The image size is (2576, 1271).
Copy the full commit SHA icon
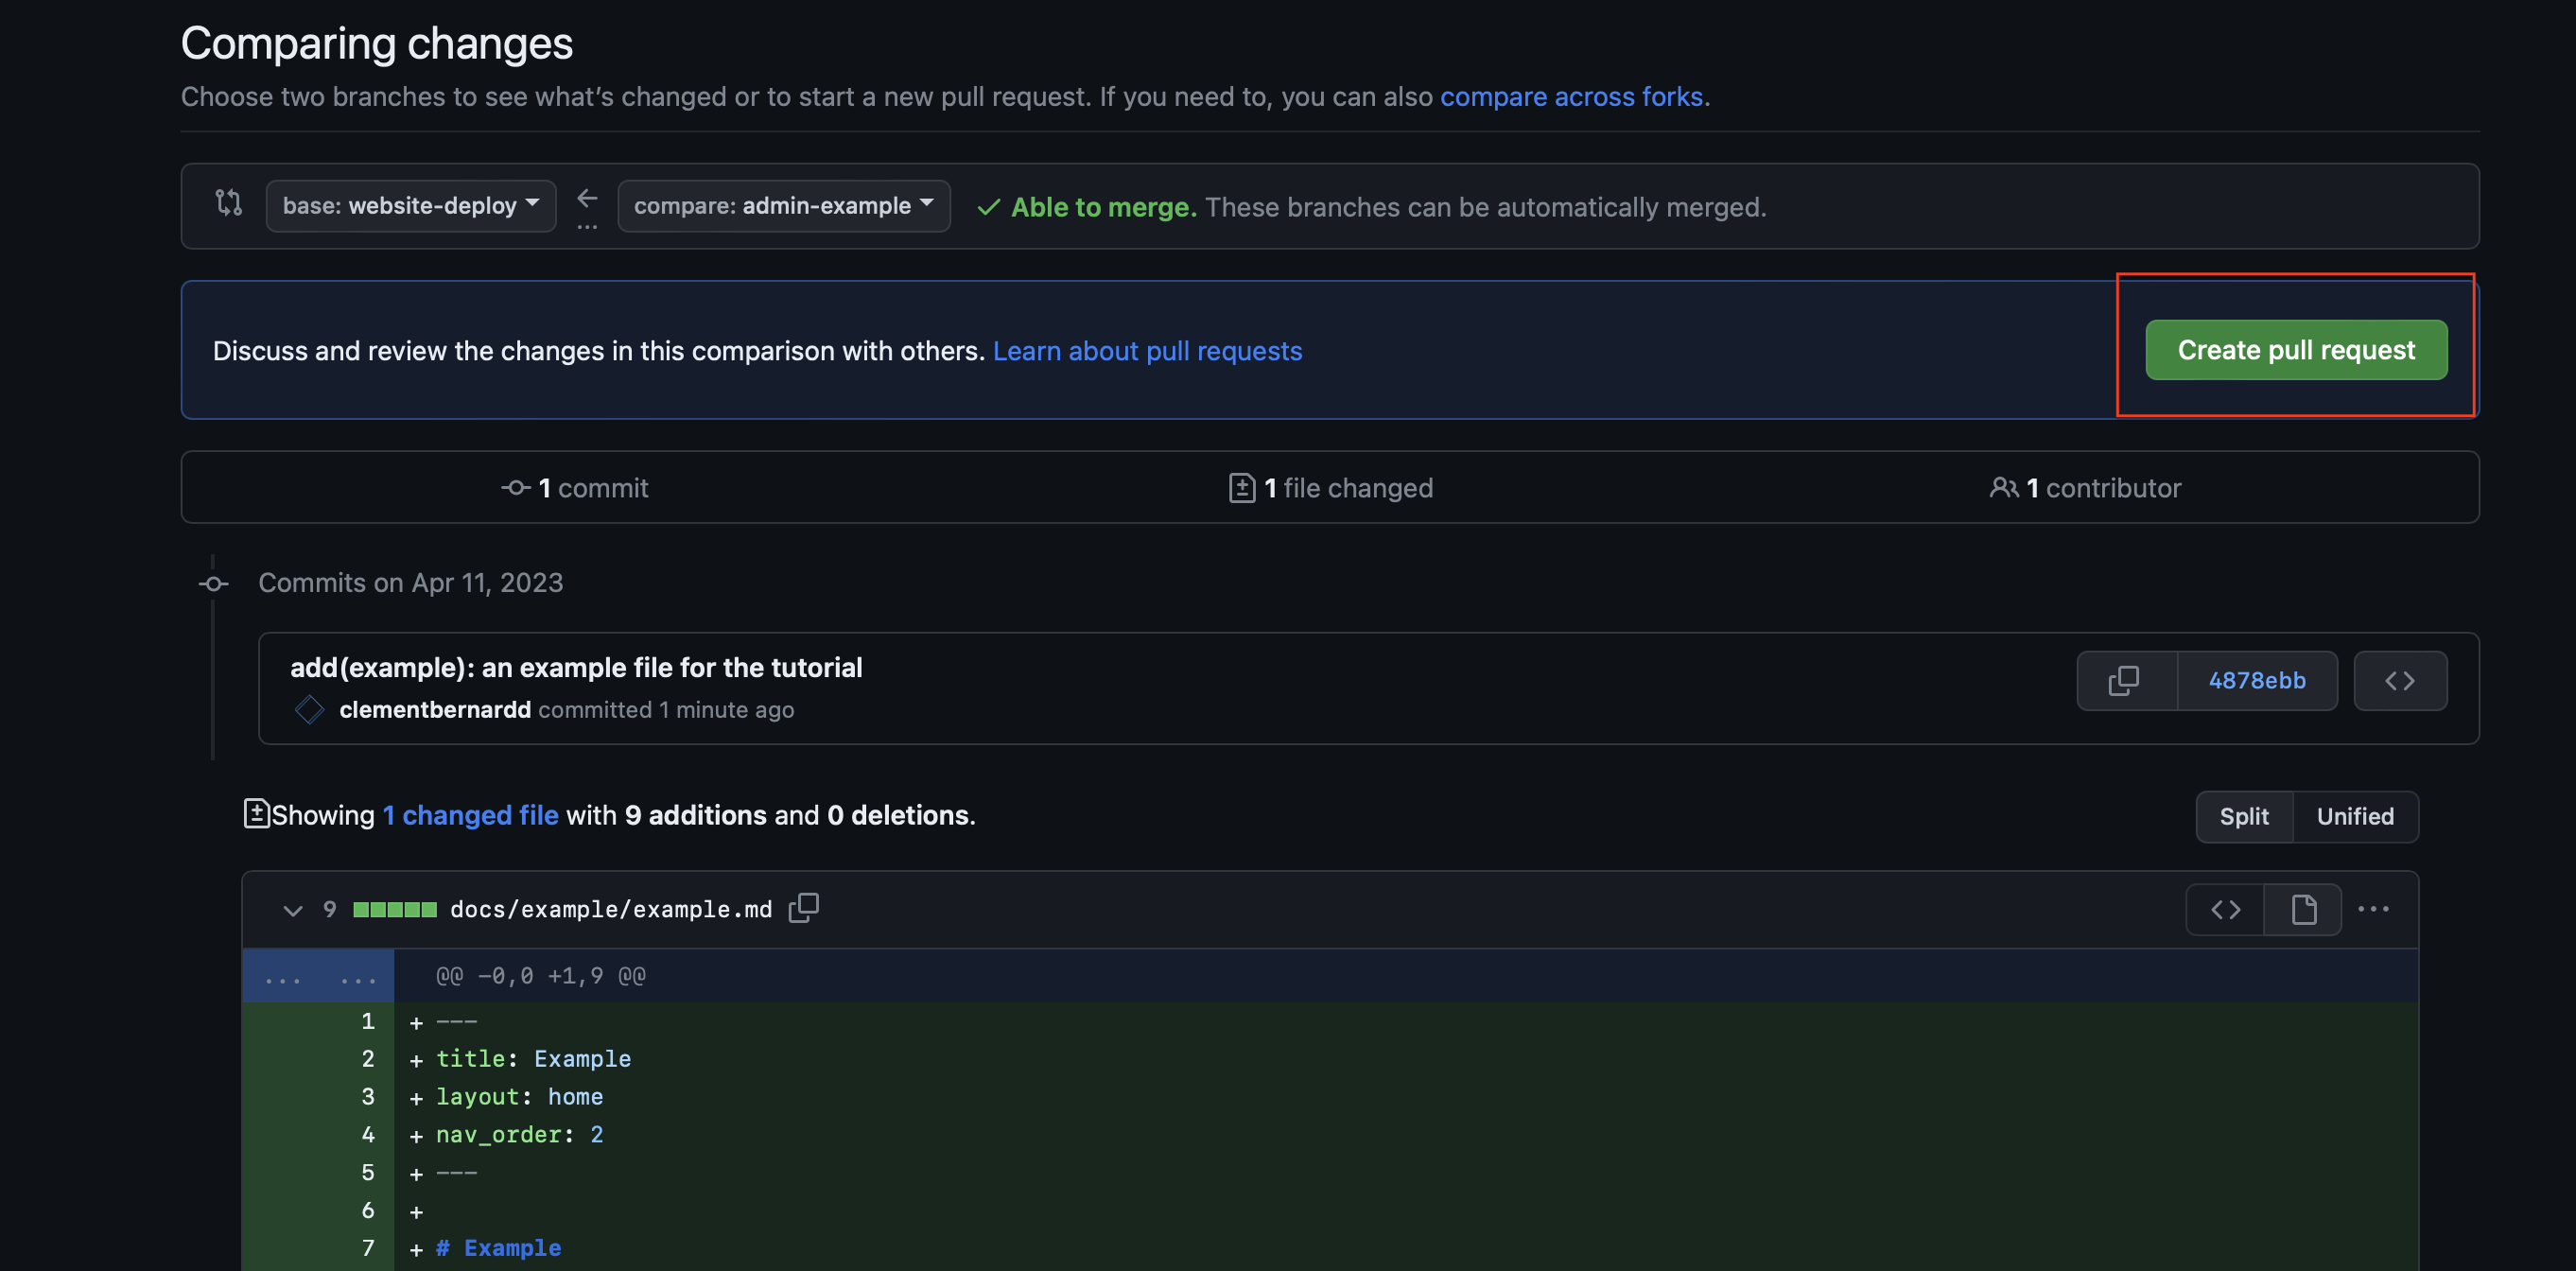tap(2124, 681)
